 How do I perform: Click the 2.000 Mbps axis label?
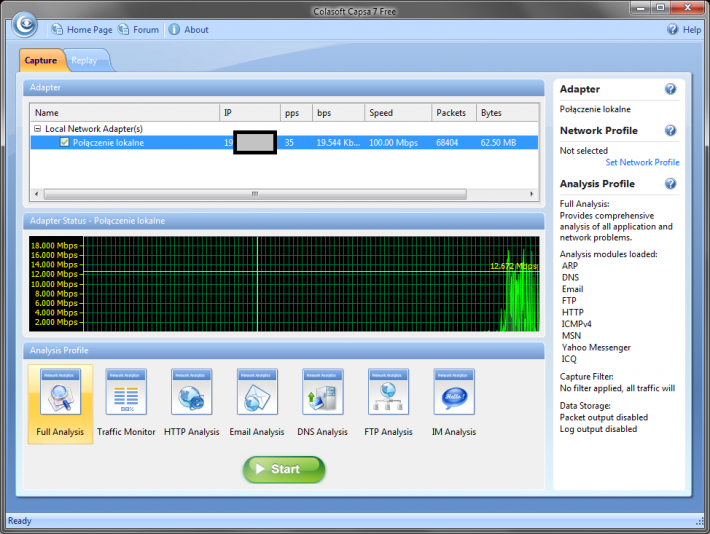[56, 322]
